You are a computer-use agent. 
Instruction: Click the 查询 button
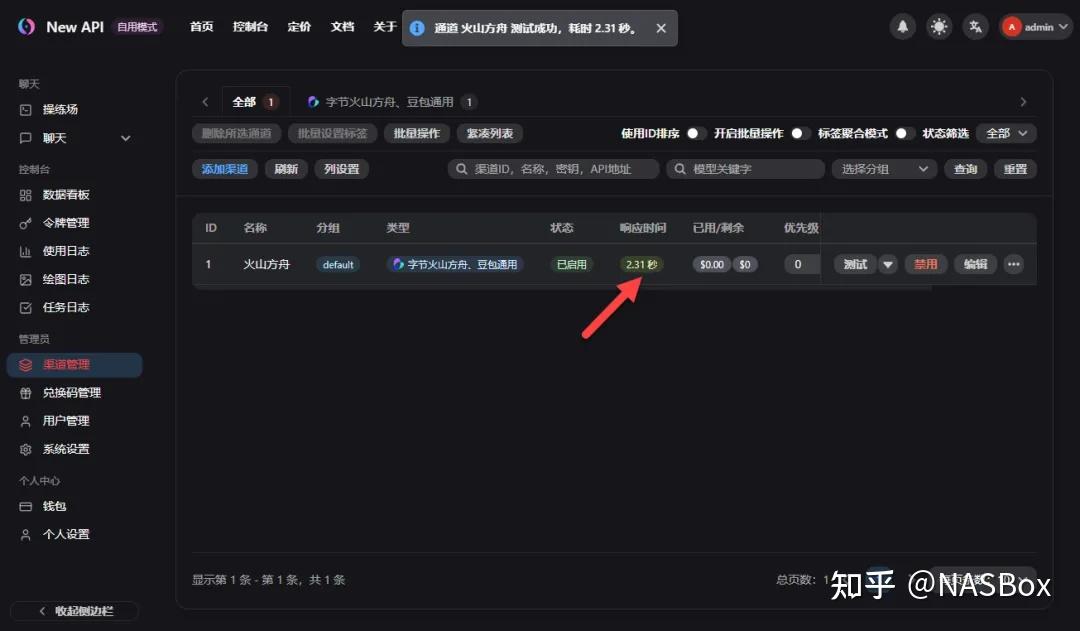[965, 169]
